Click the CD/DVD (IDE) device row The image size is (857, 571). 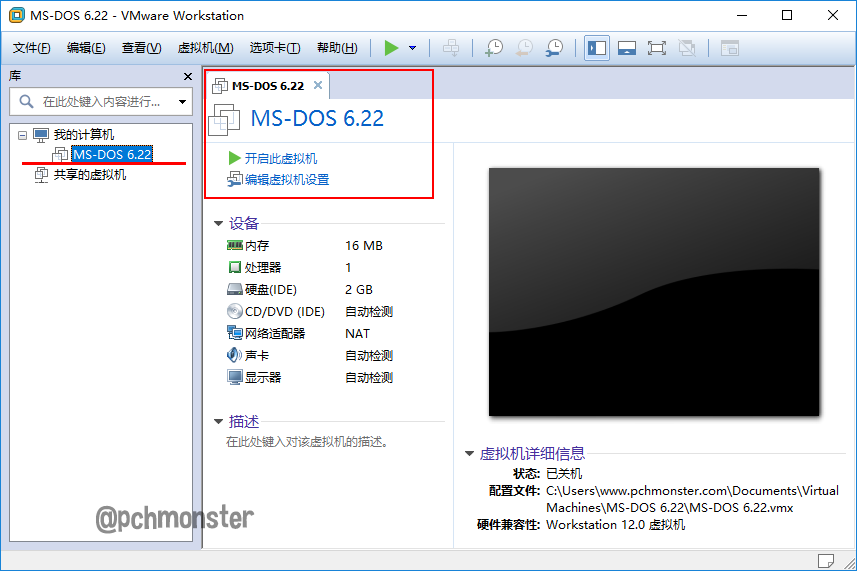[x=309, y=311]
